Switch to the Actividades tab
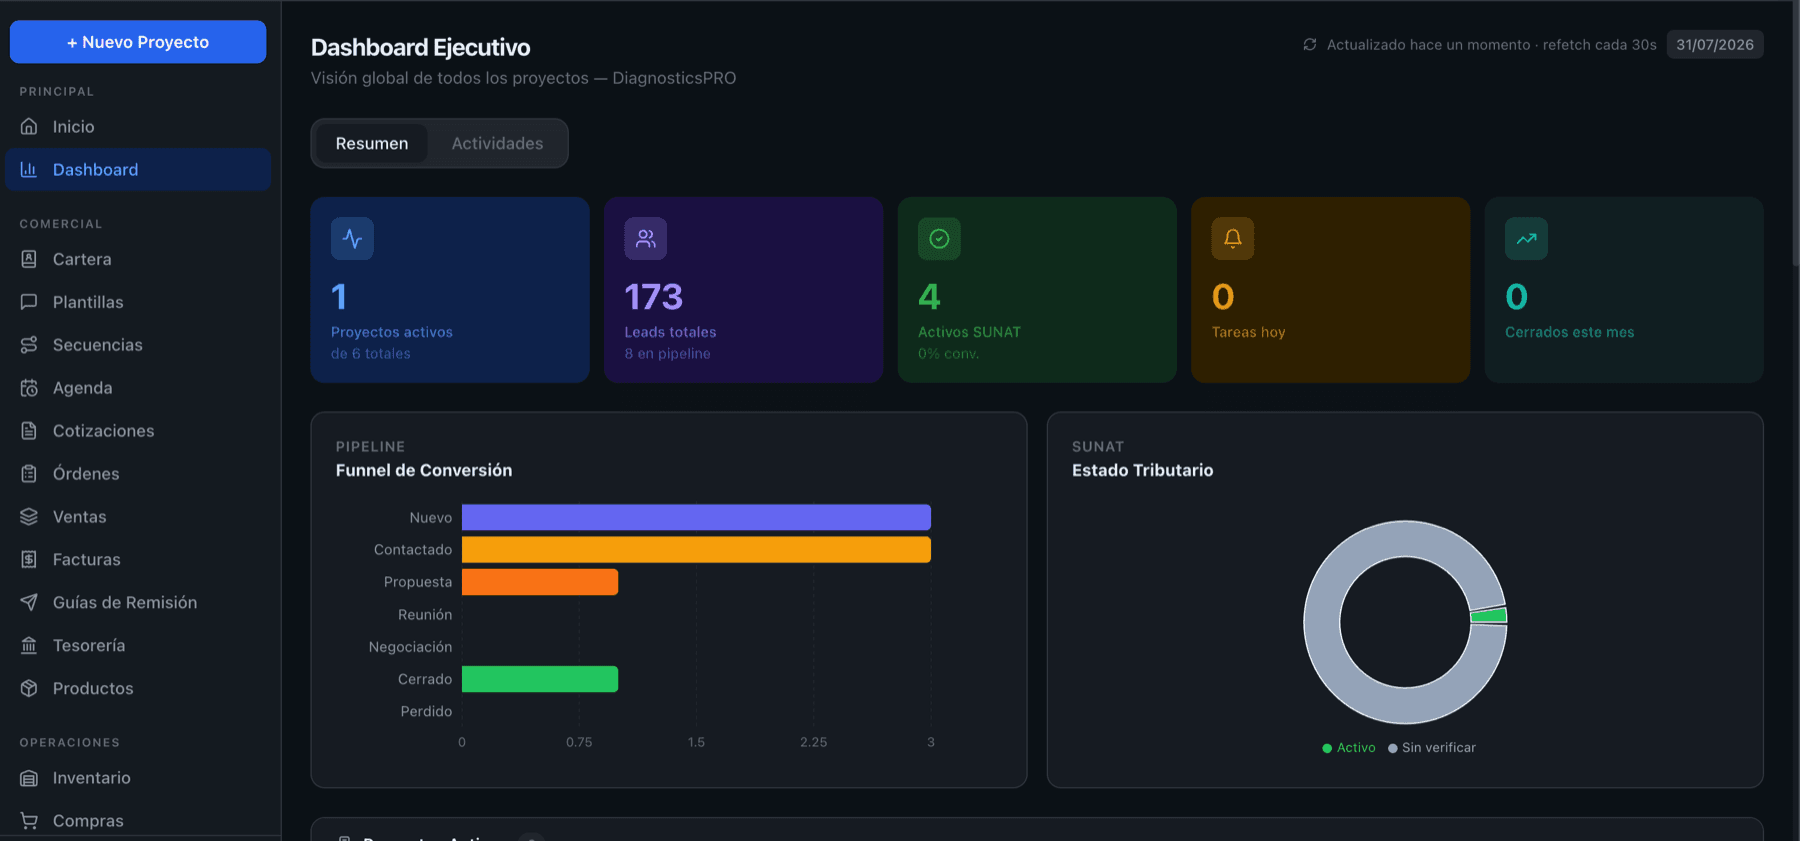The height and width of the screenshot is (841, 1800). tap(497, 144)
